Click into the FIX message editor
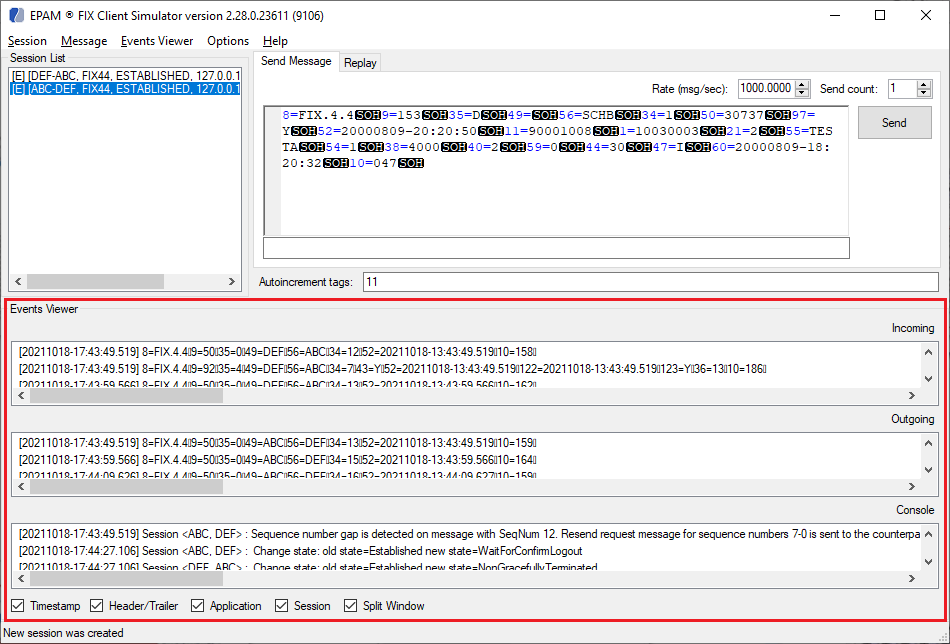Image resolution: width=950 pixels, height=644 pixels. coord(556,171)
